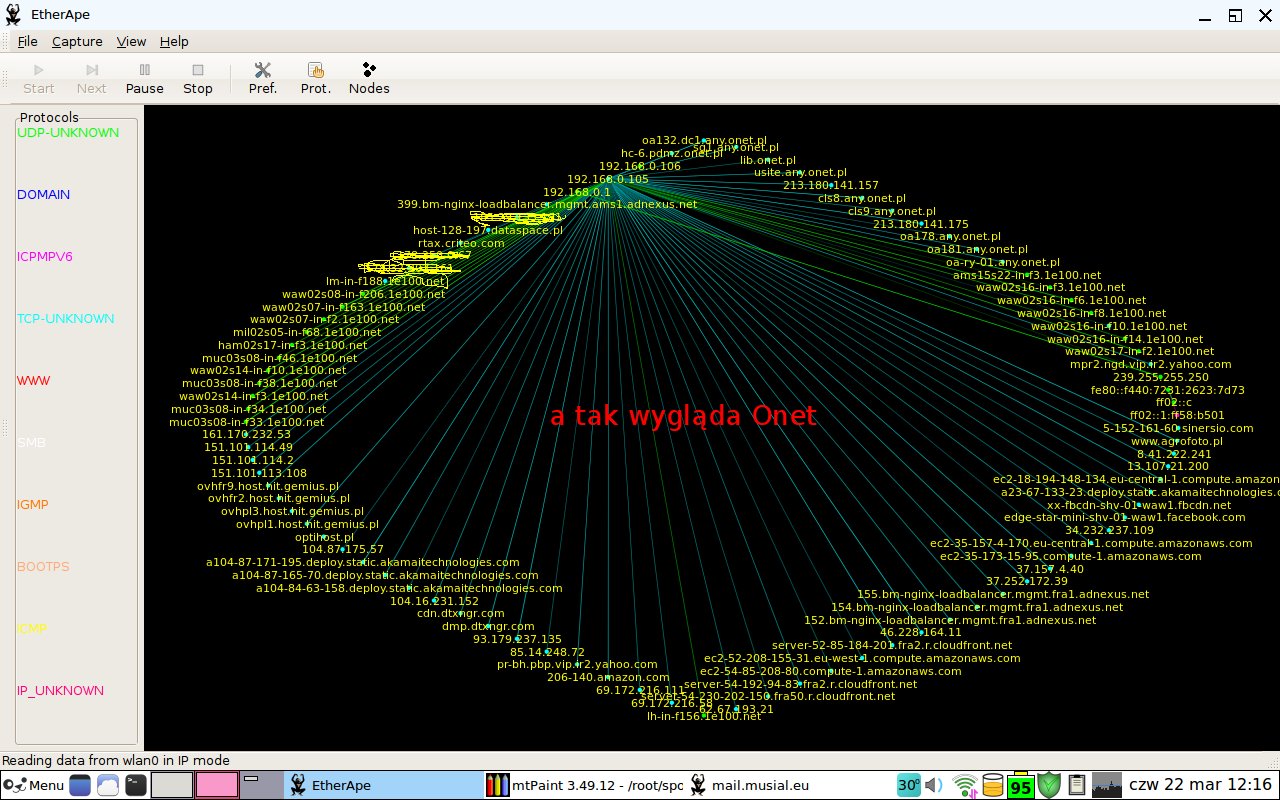The height and width of the screenshot is (800, 1280).
Task: Stop the capture with the Stop button
Action: (198, 79)
